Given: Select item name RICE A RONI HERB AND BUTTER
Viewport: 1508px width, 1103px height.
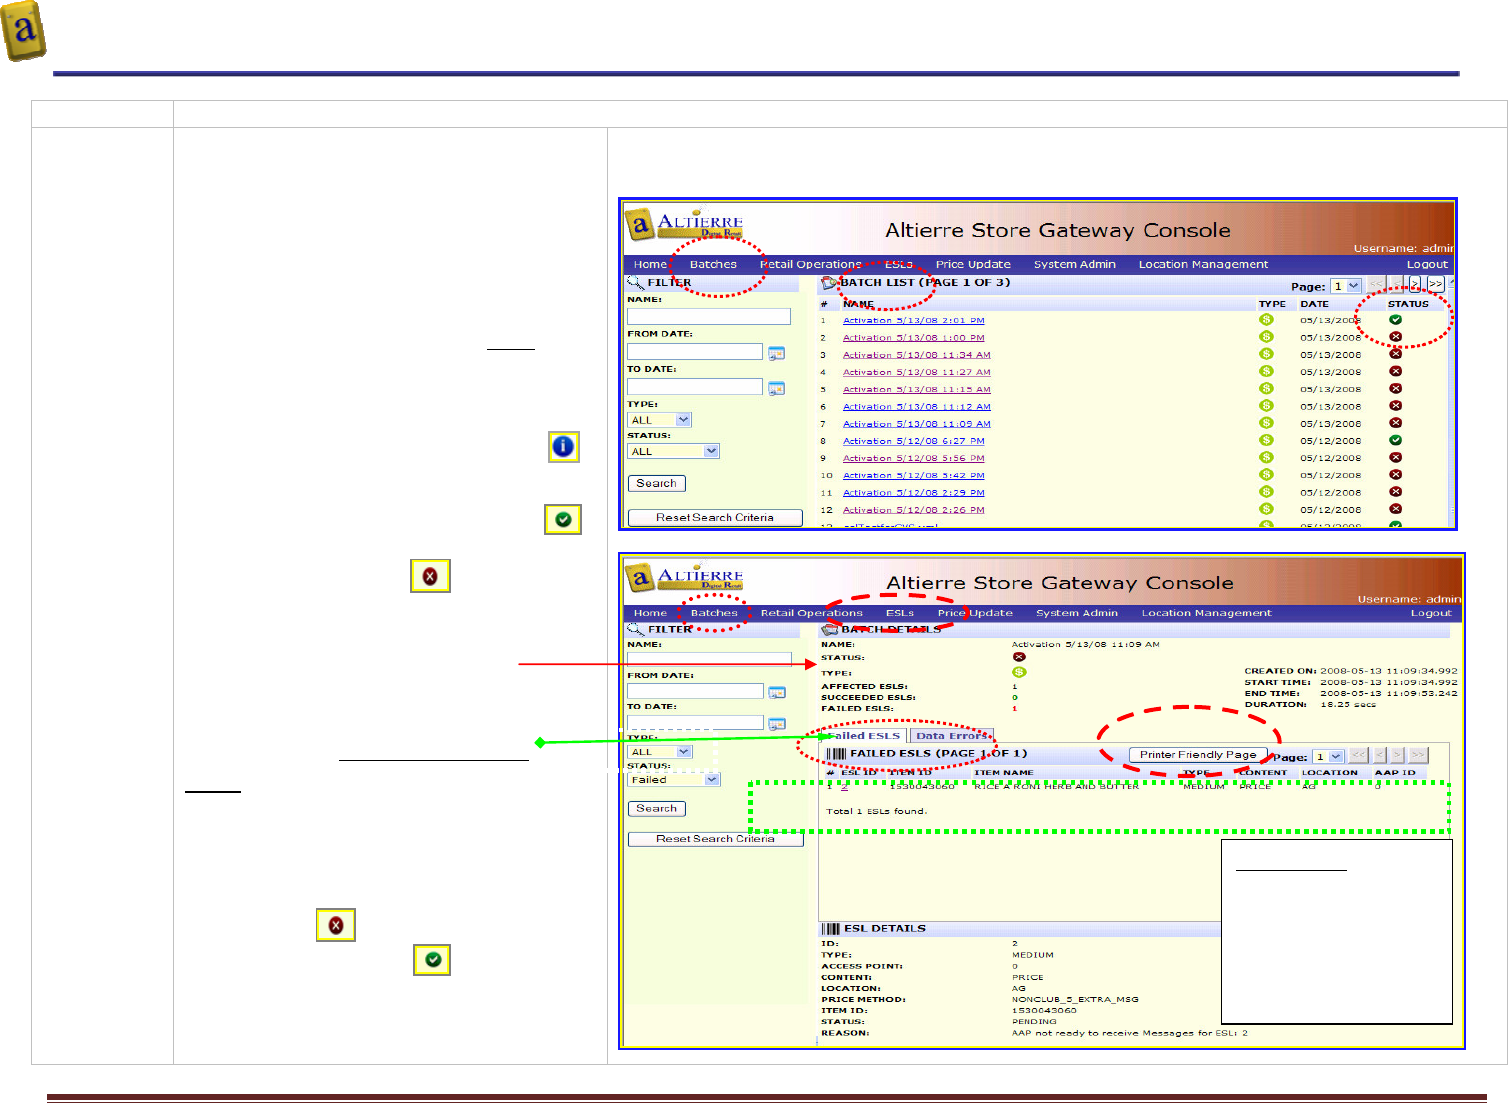Looking at the screenshot, I should point(1056,786).
